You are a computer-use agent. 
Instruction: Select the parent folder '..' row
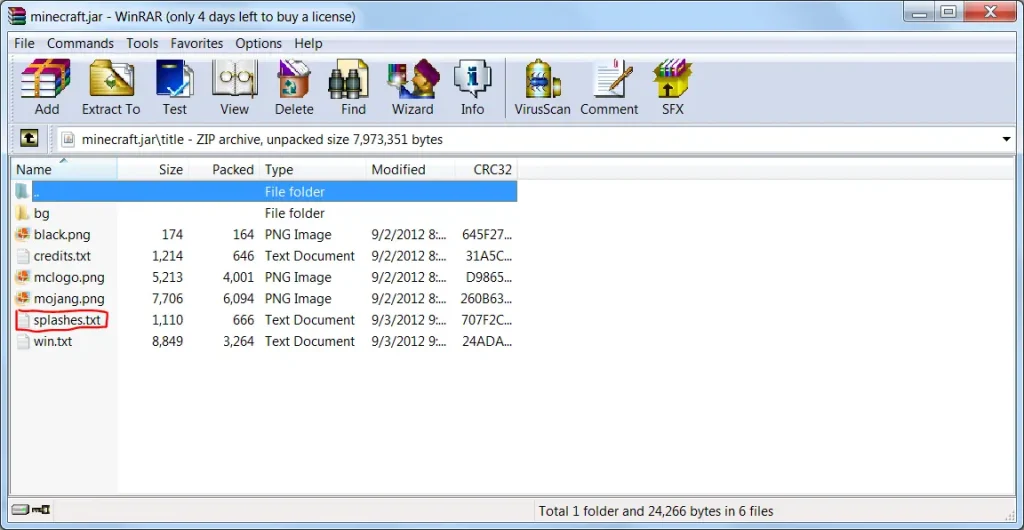pos(264,192)
